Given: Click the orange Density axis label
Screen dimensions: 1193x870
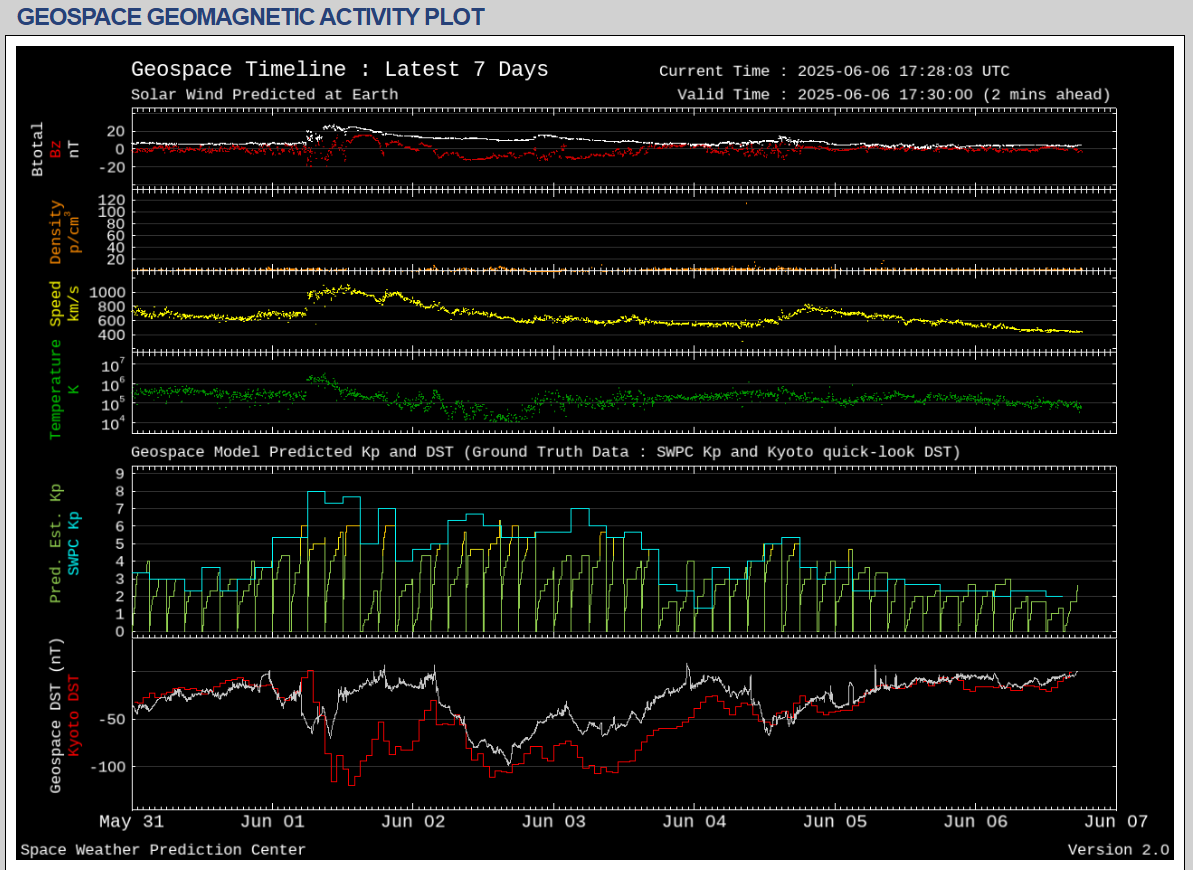Looking at the screenshot, I should coord(56,232).
